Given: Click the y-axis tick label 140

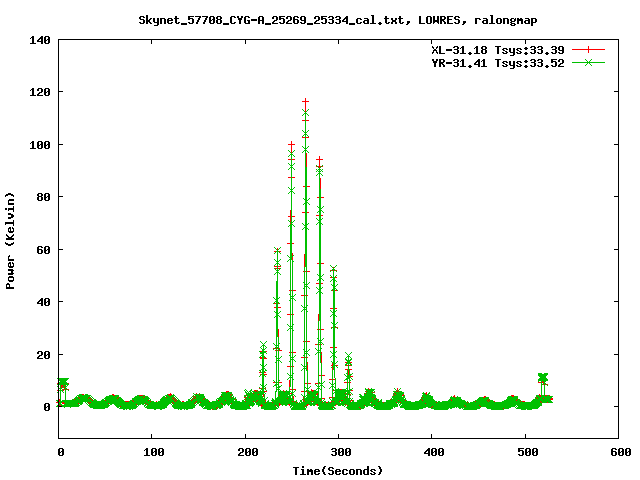Looking at the screenshot, I should click(x=40, y=40).
